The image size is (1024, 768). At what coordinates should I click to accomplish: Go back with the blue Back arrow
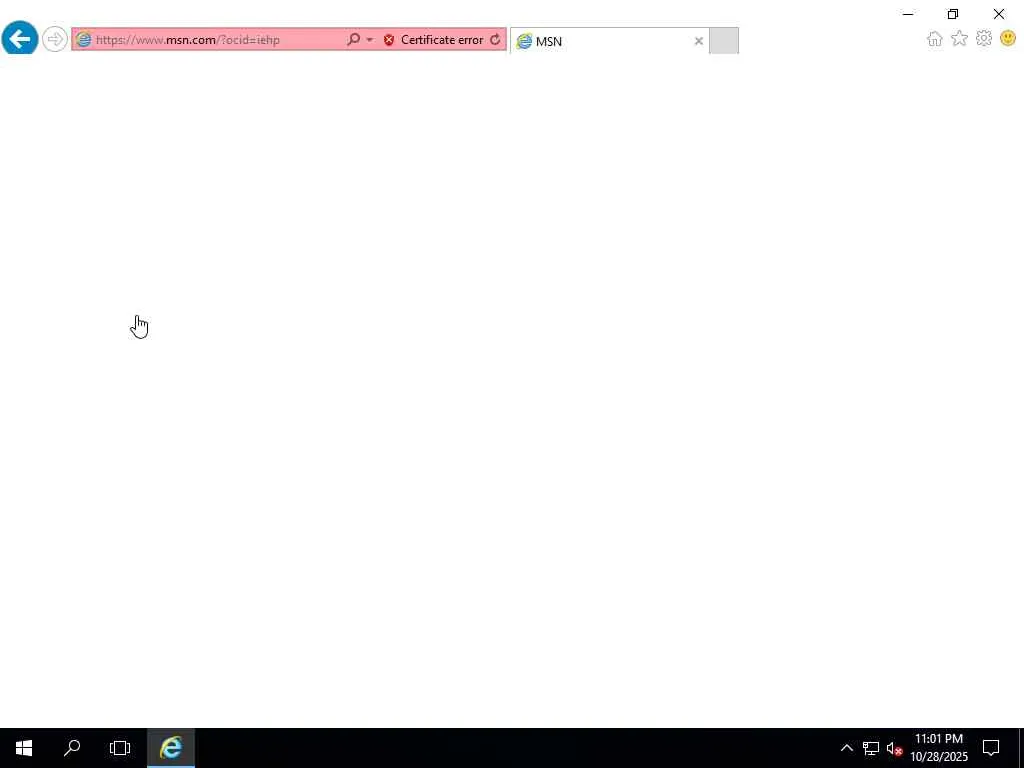[20, 39]
